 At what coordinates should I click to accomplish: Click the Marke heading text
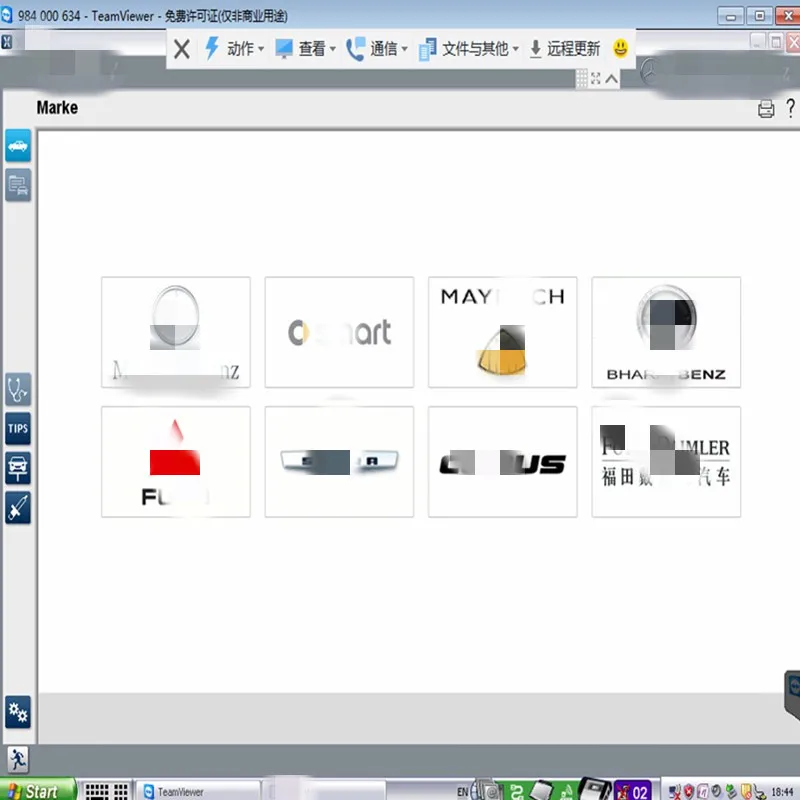(57, 108)
